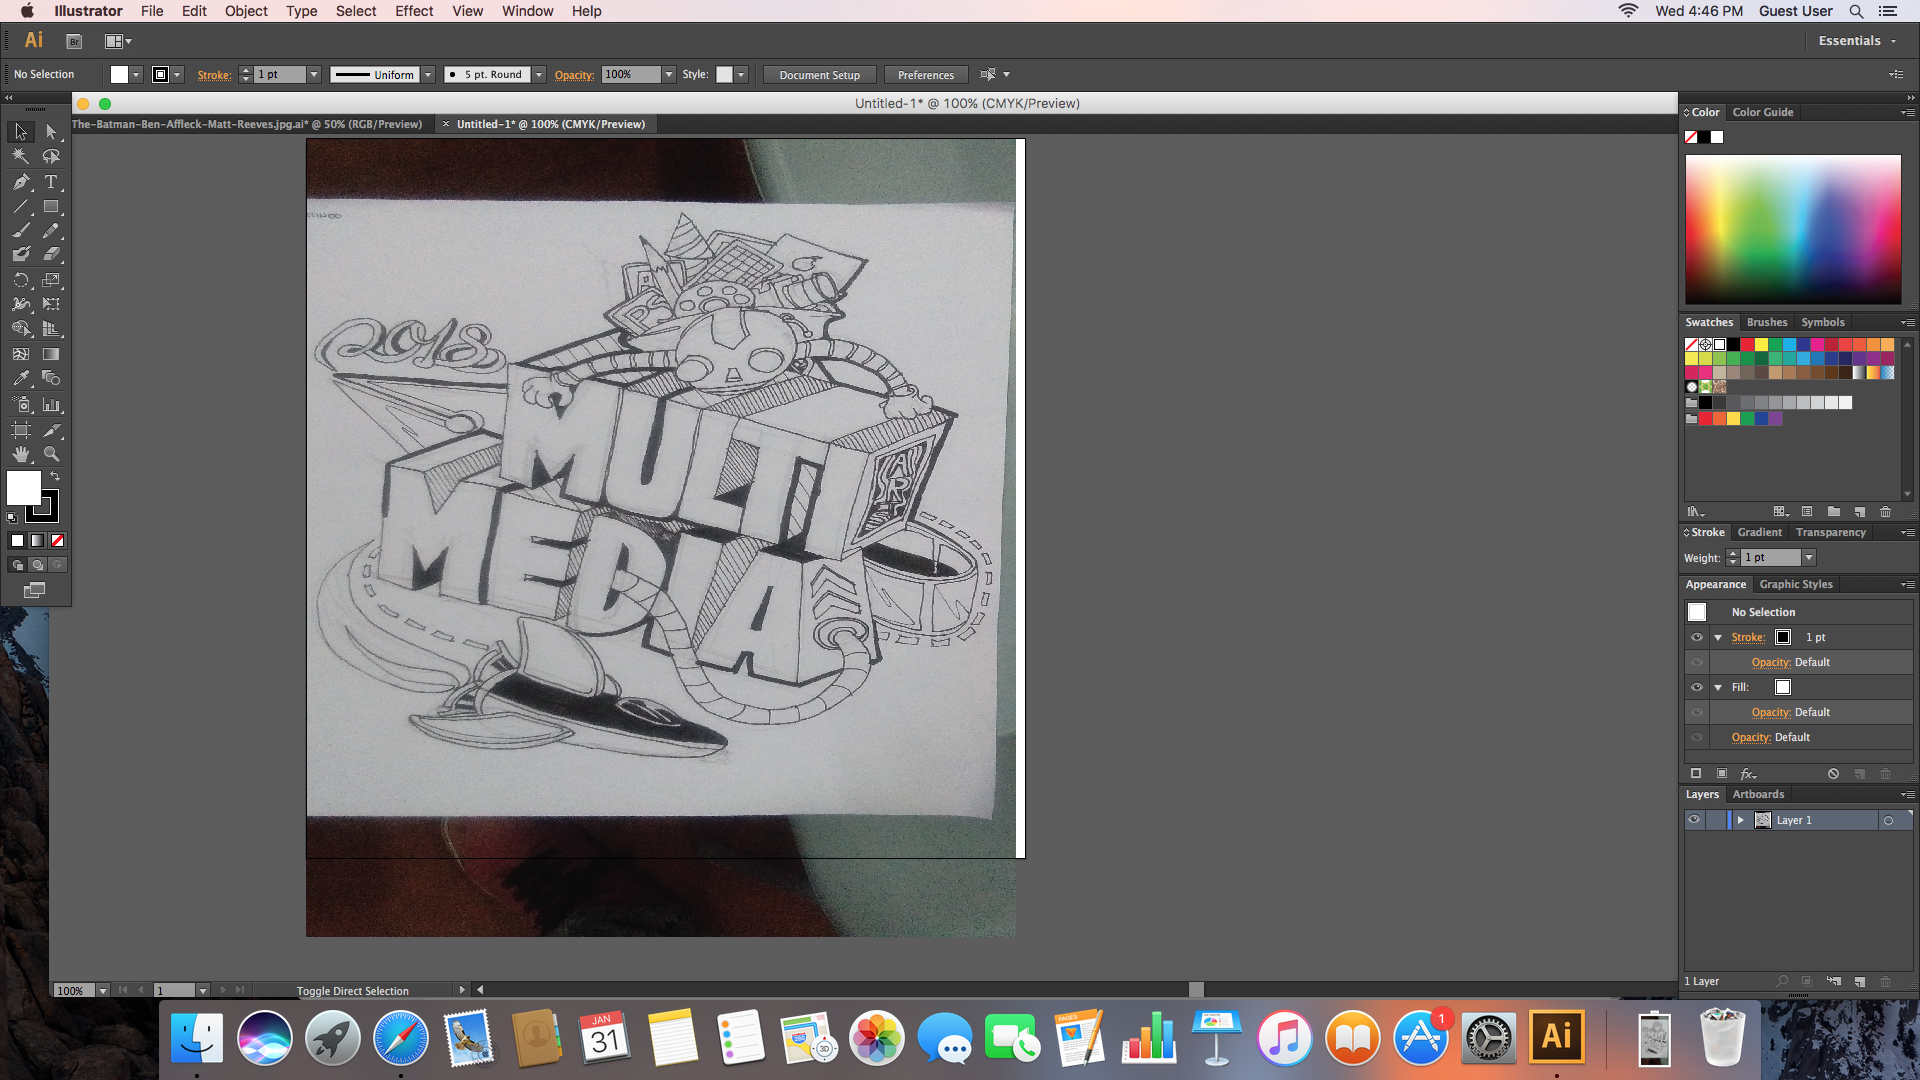Viewport: 1920px width, 1080px height.
Task: Click Add New Effect fx icon
Action: [x=1747, y=774]
